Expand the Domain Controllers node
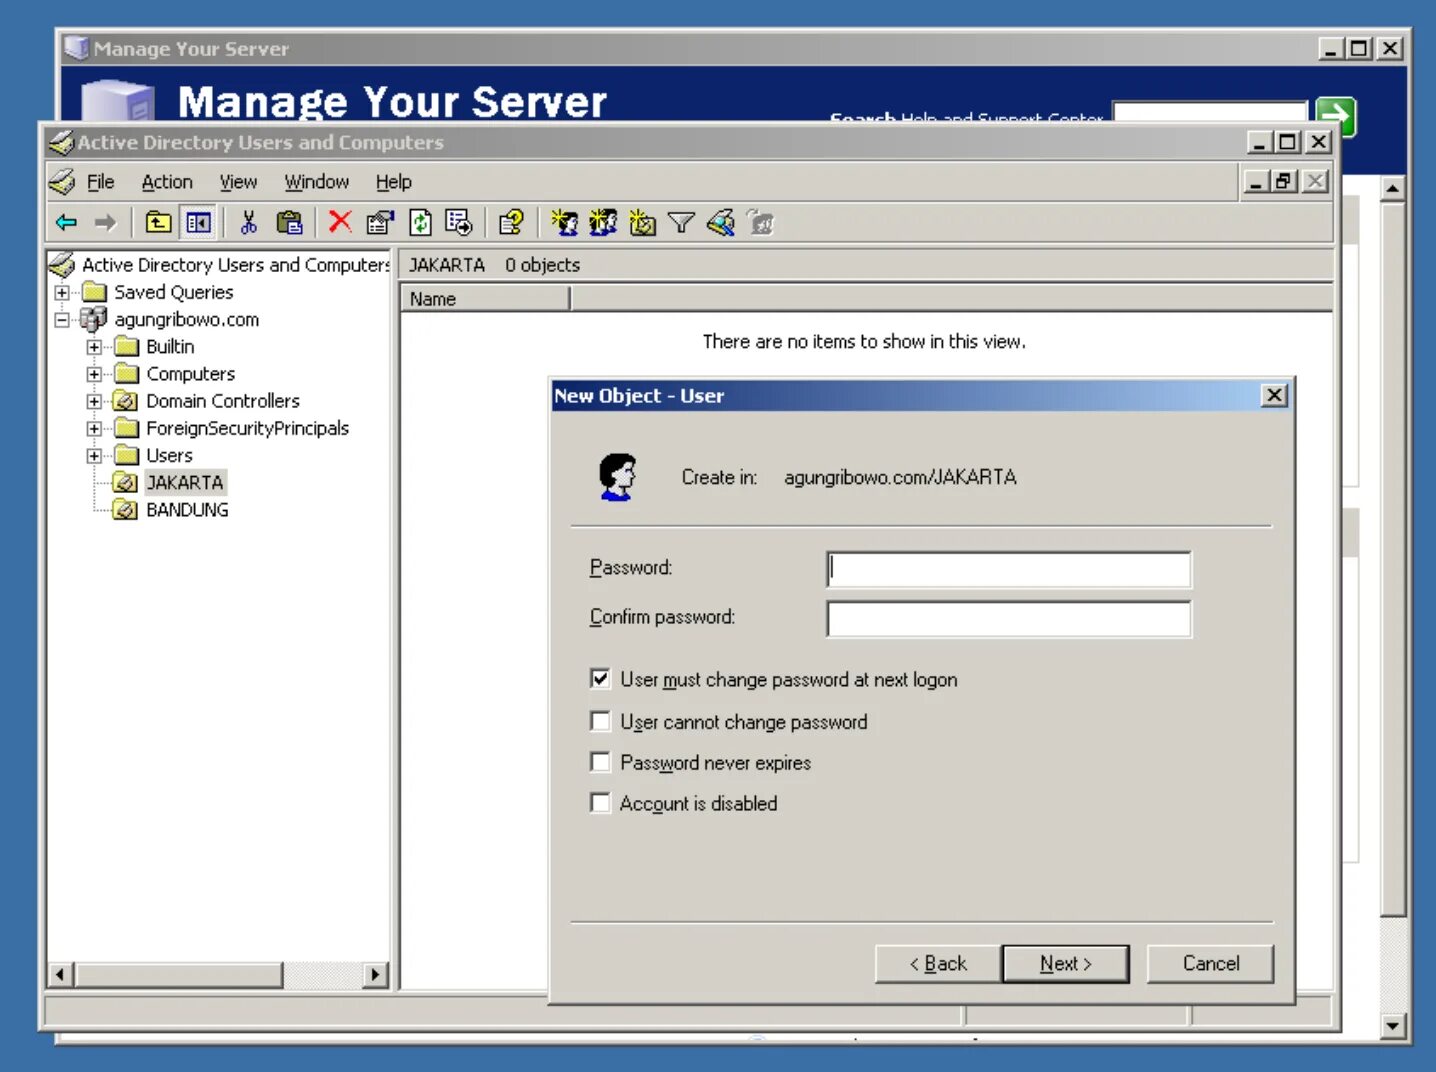This screenshot has width=1436, height=1072. [x=94, y=401]
